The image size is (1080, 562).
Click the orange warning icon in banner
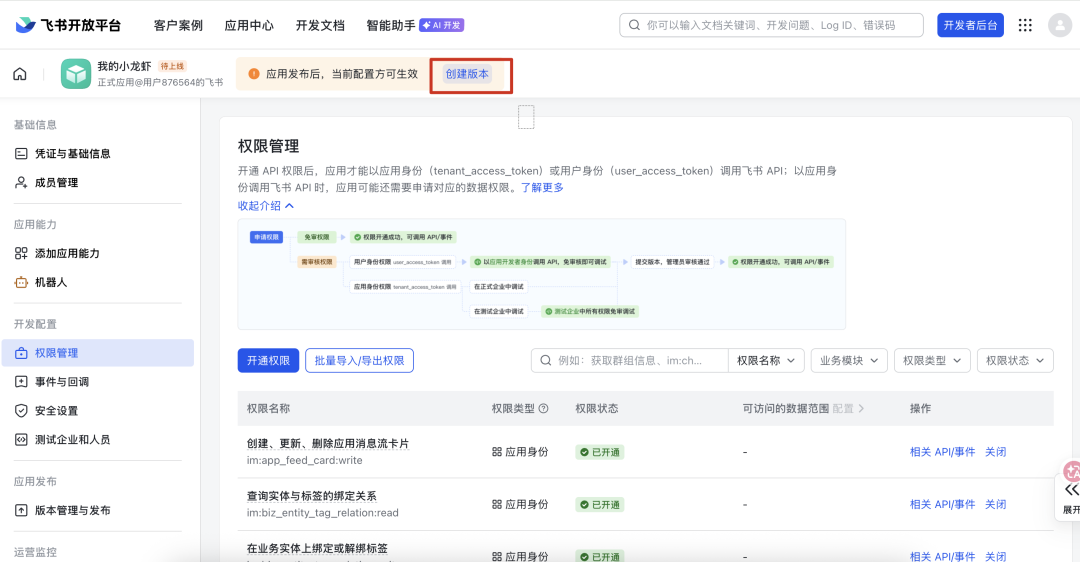point(253,74)
